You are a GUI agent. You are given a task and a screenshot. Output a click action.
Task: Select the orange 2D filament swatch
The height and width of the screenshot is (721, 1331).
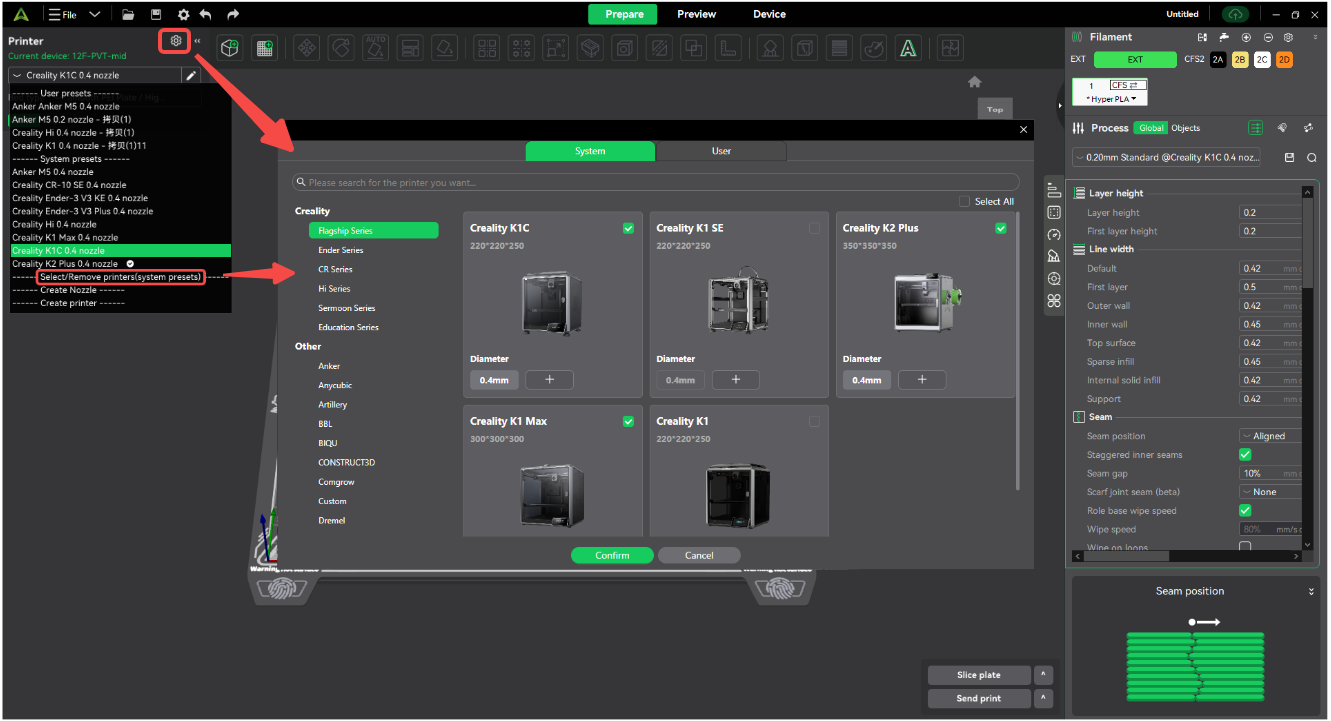point(1284,60)
